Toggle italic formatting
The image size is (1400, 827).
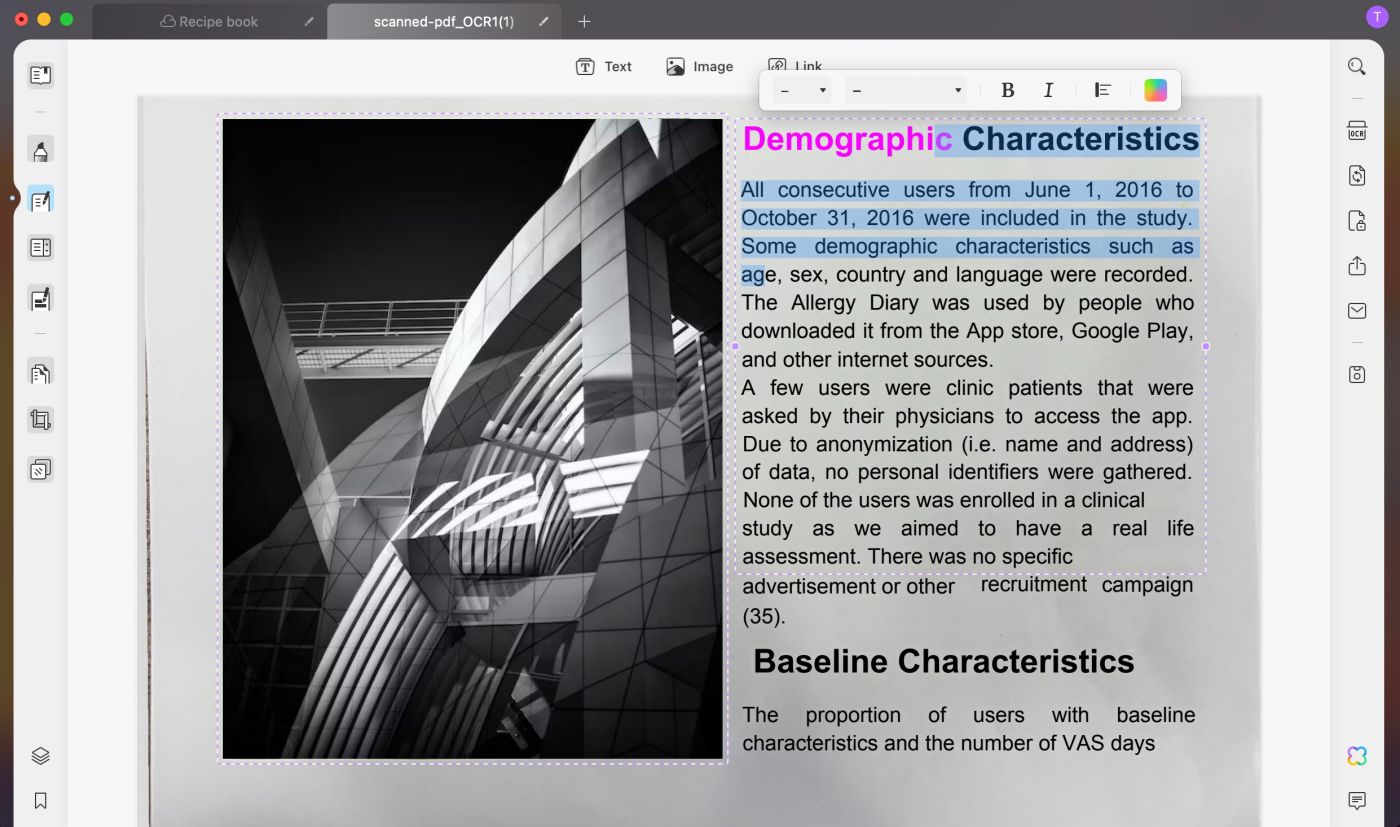[x=1048, y=90]
